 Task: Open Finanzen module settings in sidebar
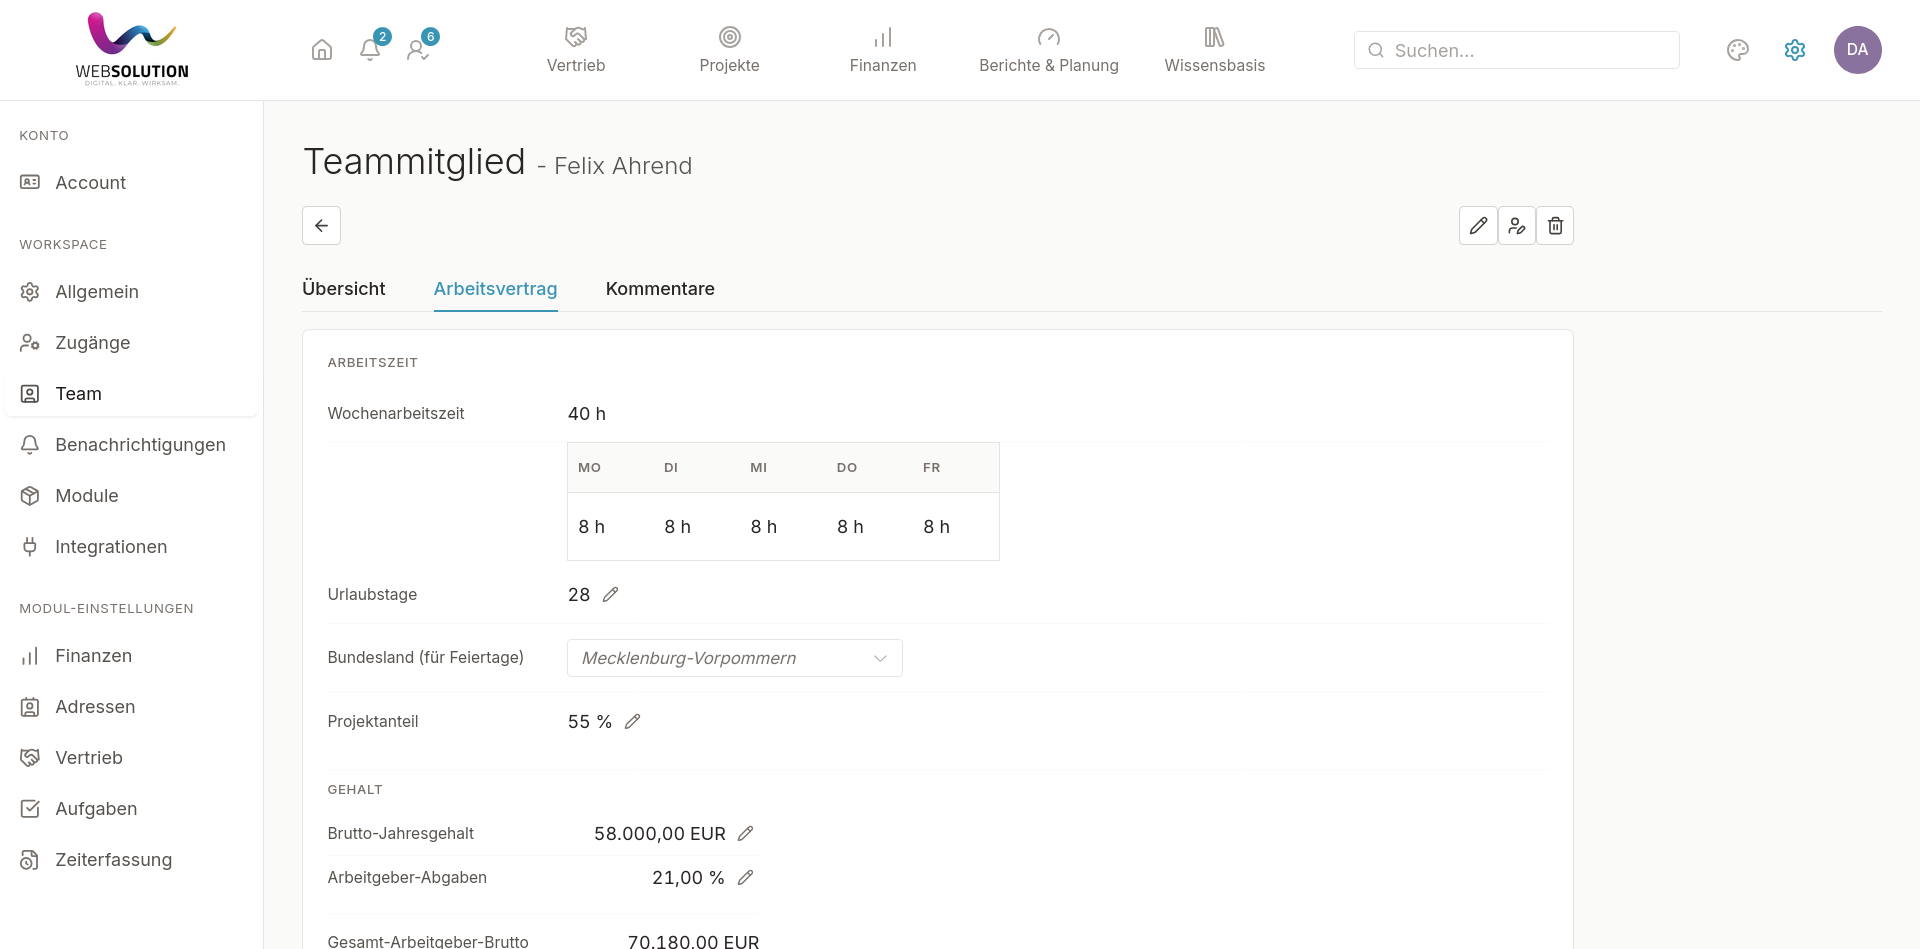131,656
